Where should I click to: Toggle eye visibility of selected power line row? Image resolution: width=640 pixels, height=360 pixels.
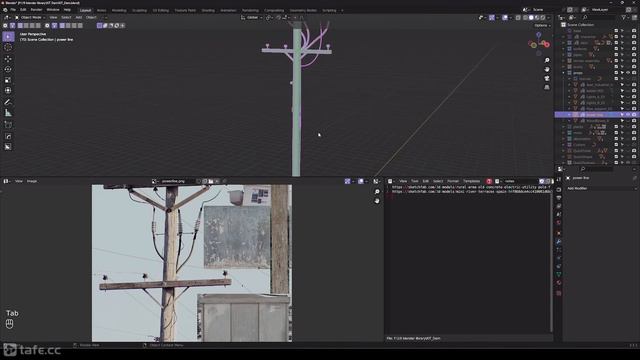point(628,115)
